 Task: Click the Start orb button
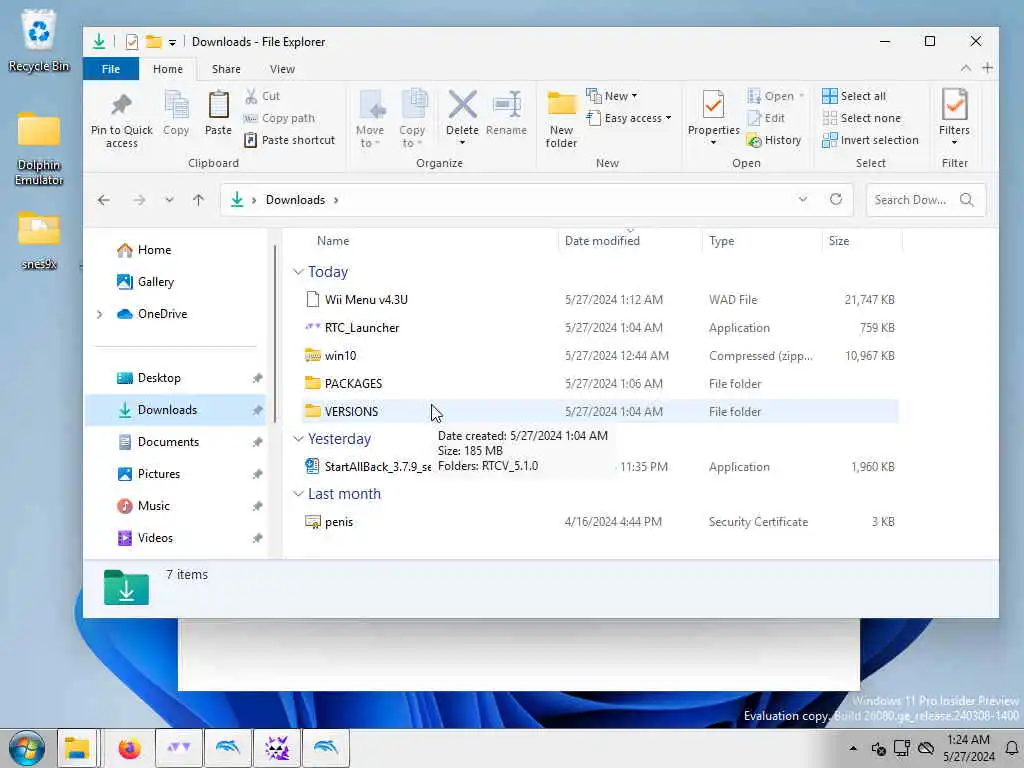[27, 748]
